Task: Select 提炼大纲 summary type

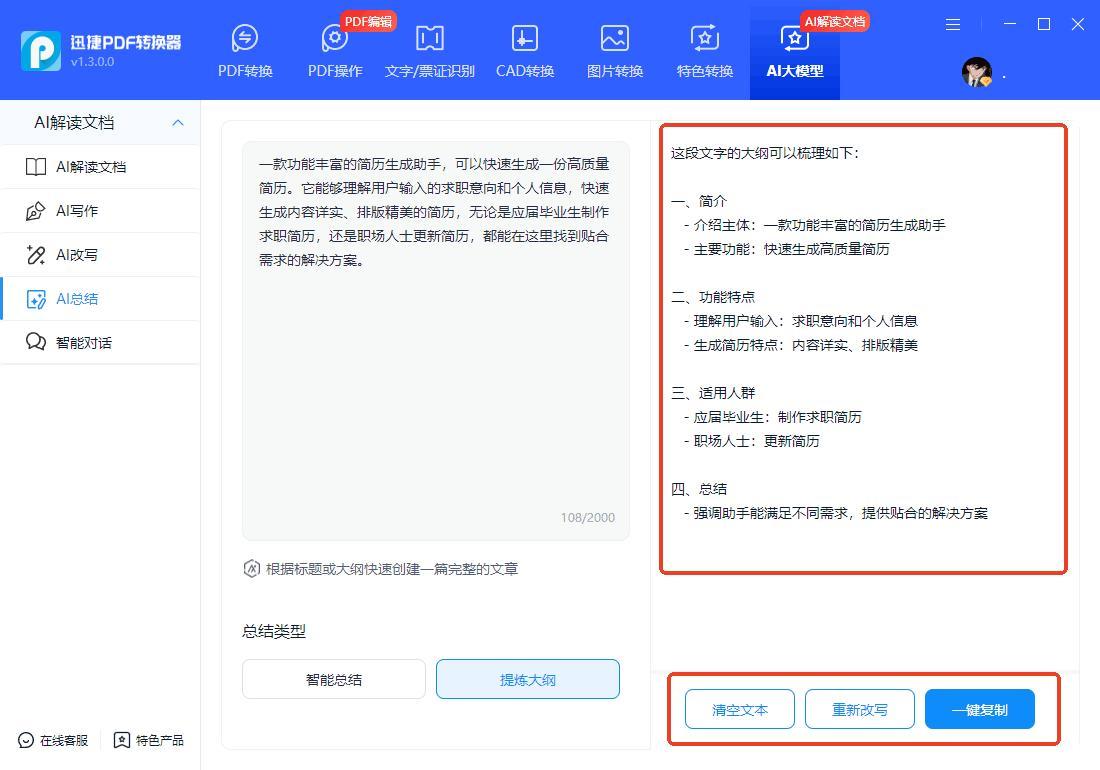Action: click(527, 680)
